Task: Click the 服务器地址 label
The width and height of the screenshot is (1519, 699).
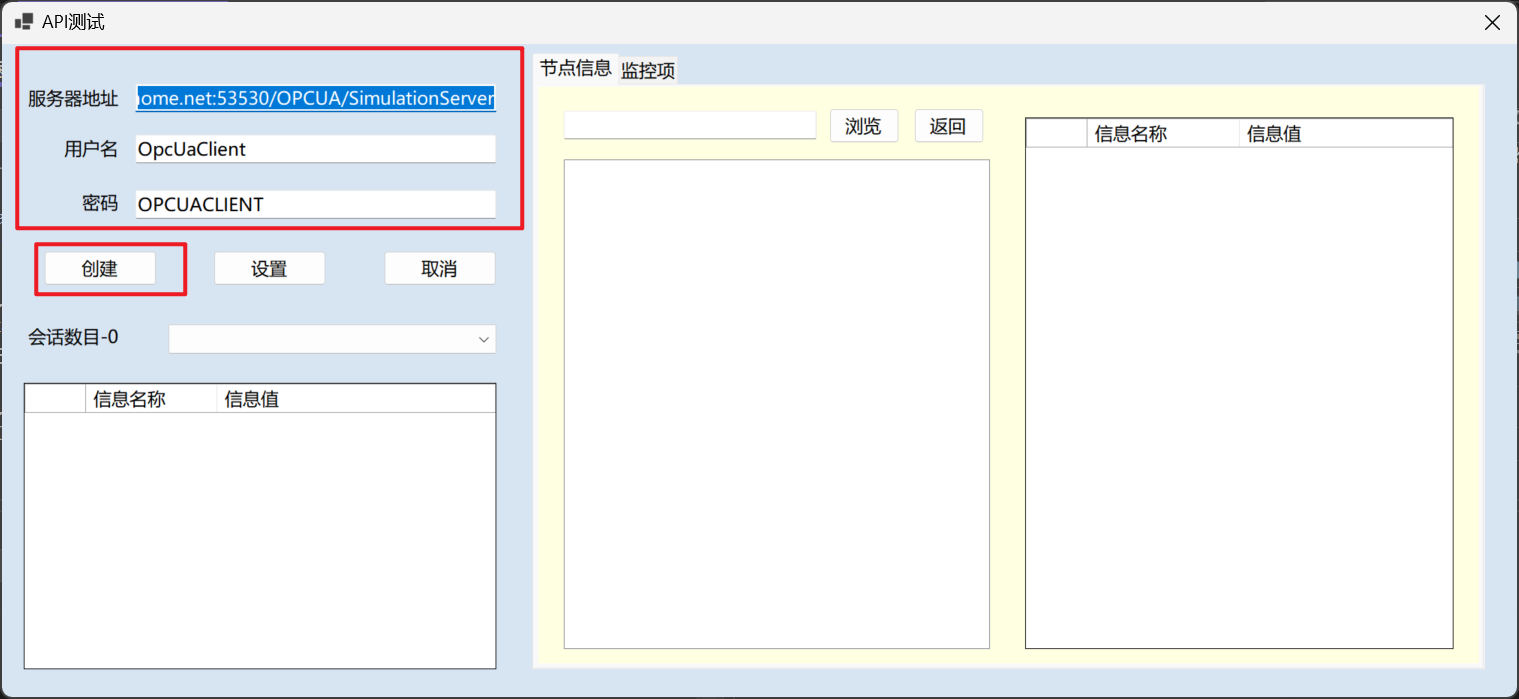Action: (73, 99)
